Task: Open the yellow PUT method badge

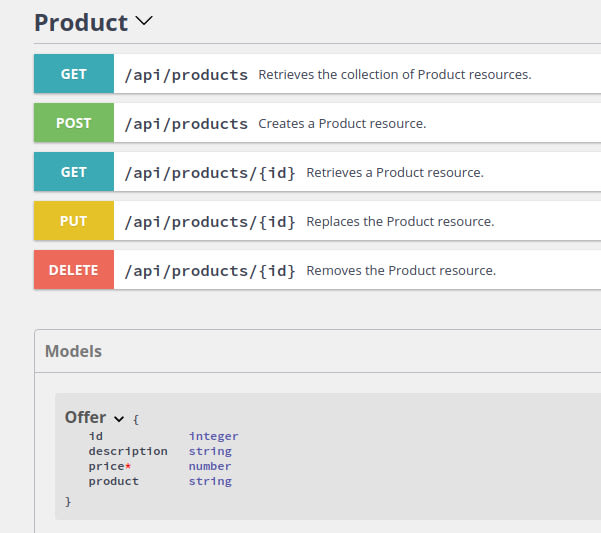Action: [x=74, y=221]
